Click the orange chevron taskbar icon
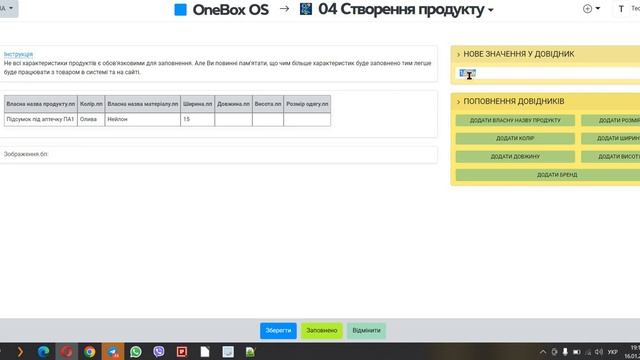 pos(20,351)
